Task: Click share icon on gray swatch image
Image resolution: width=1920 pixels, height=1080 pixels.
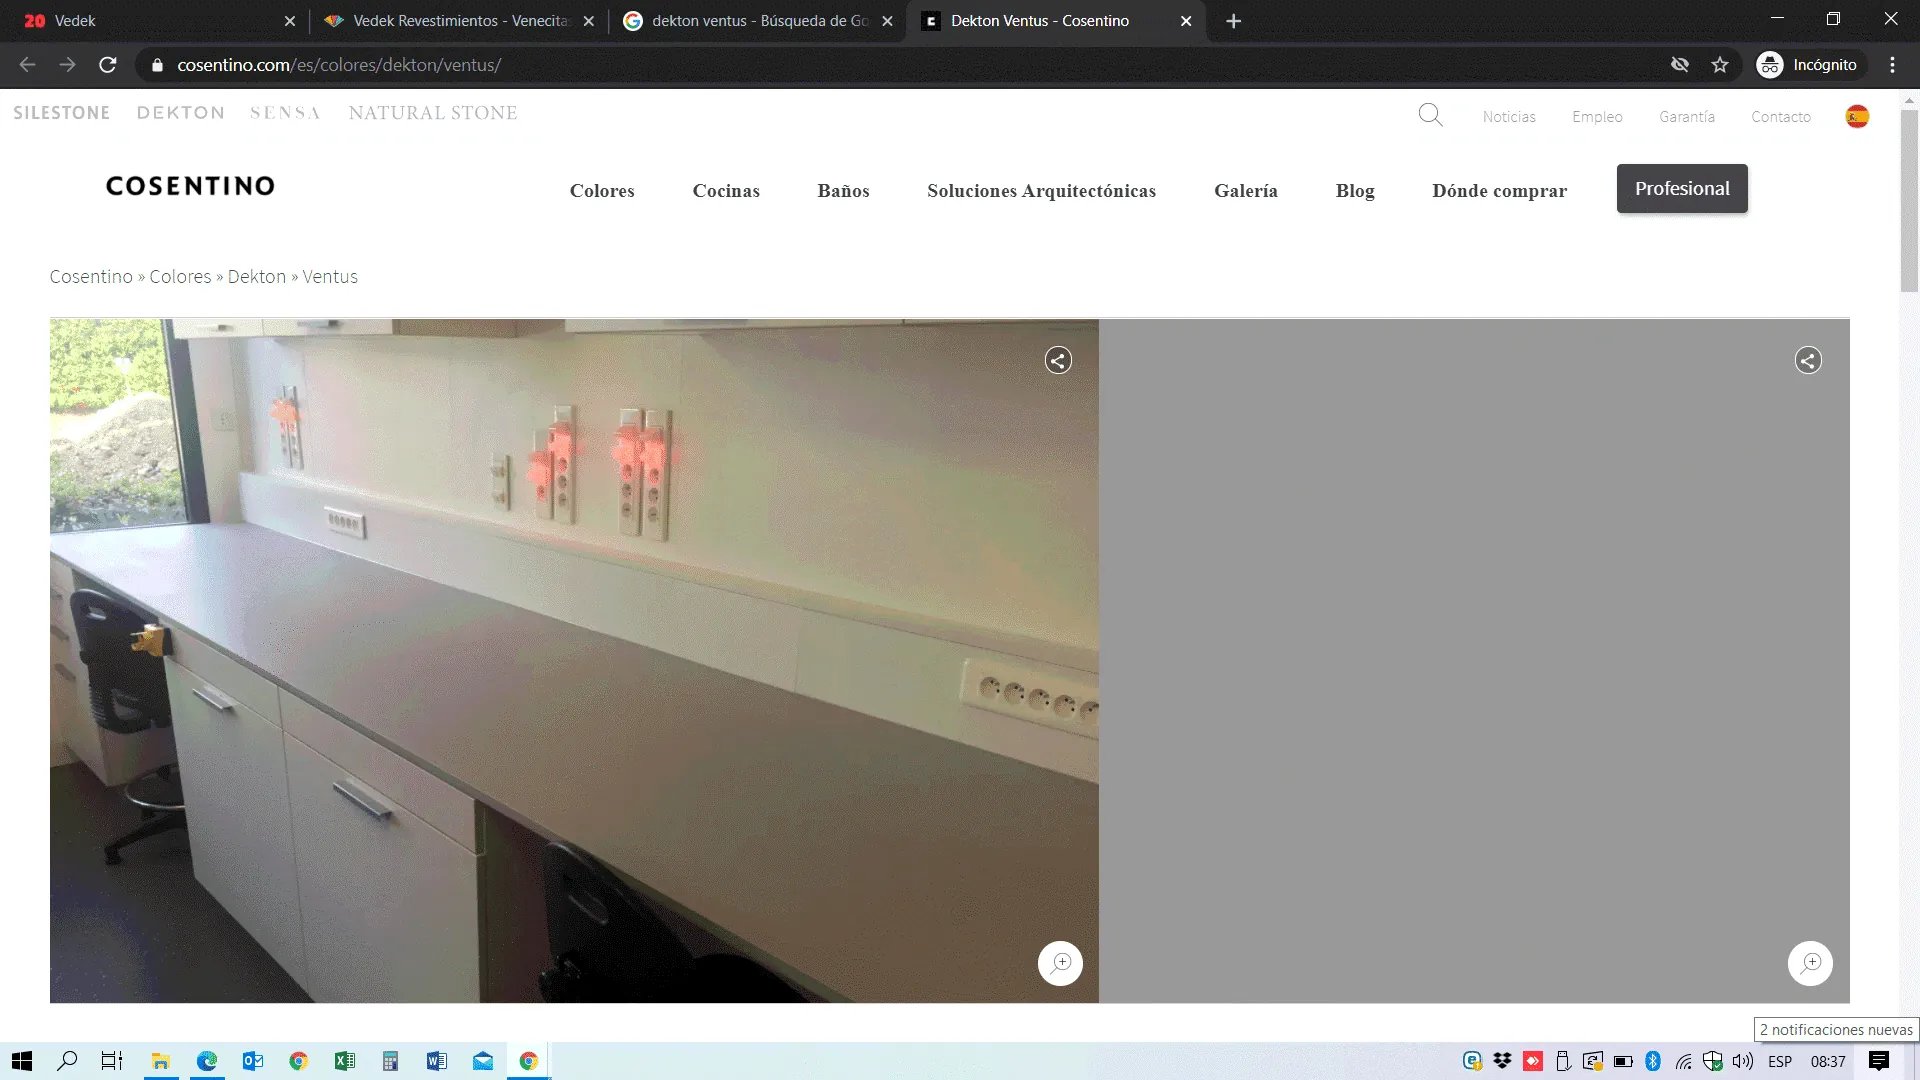Action: point(1807,360)
